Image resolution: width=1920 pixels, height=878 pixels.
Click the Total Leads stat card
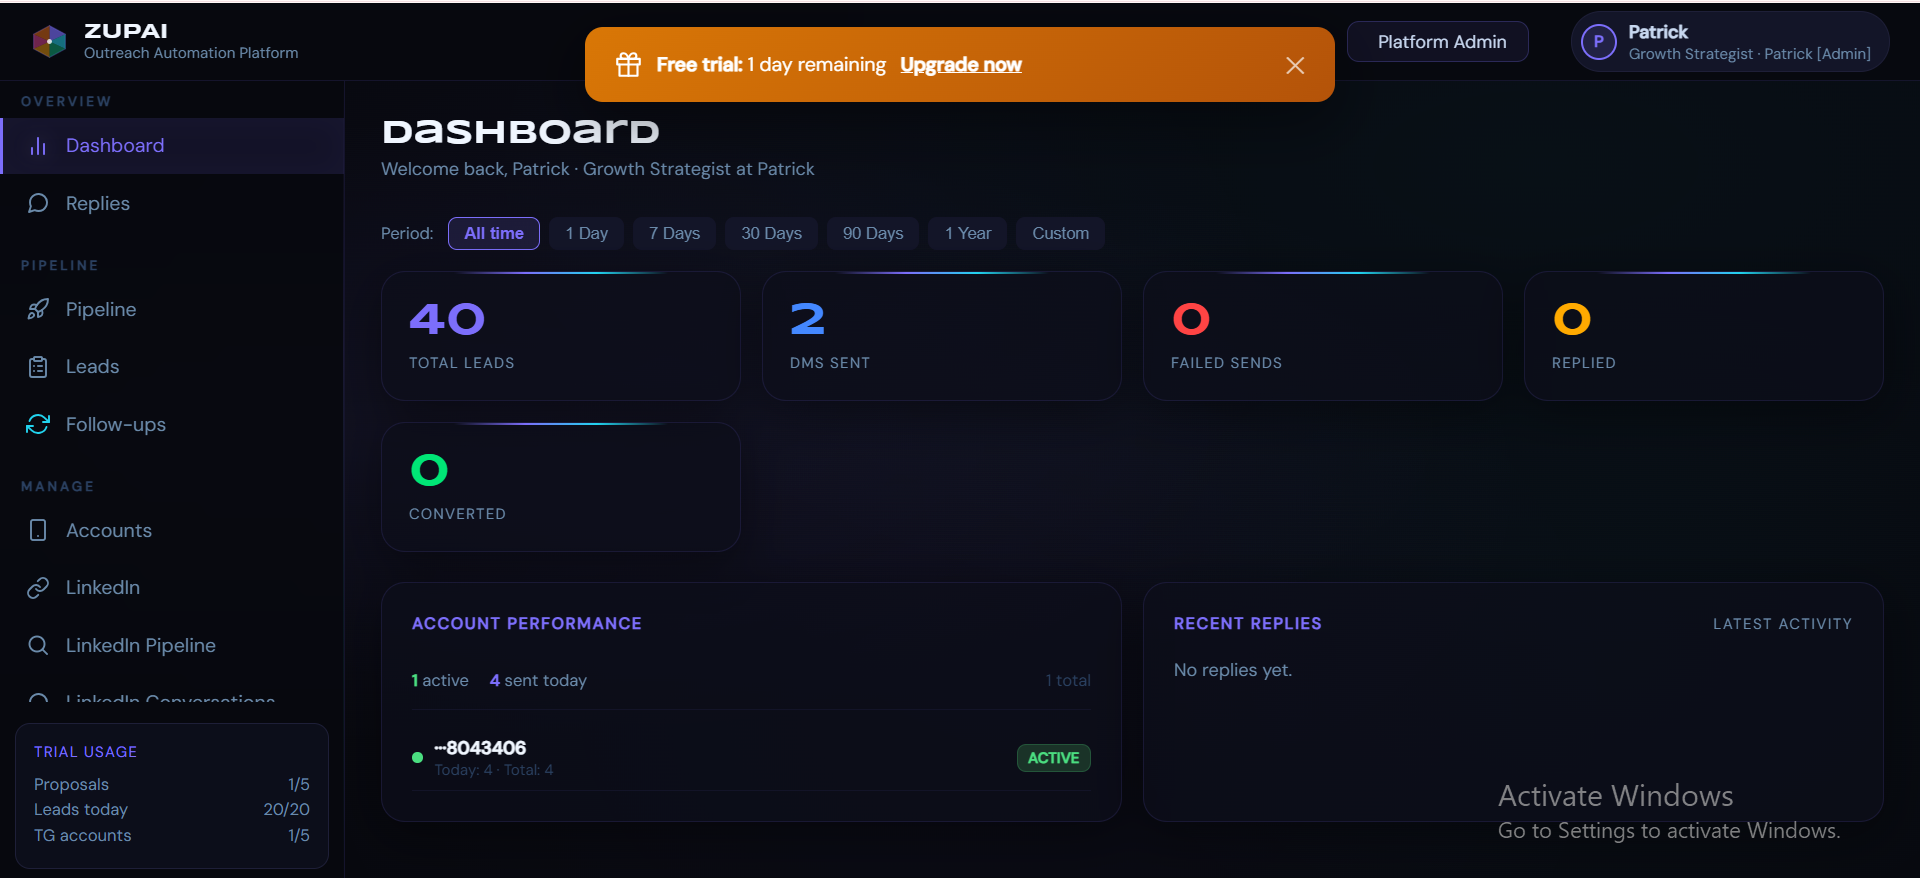coord(561,336)
